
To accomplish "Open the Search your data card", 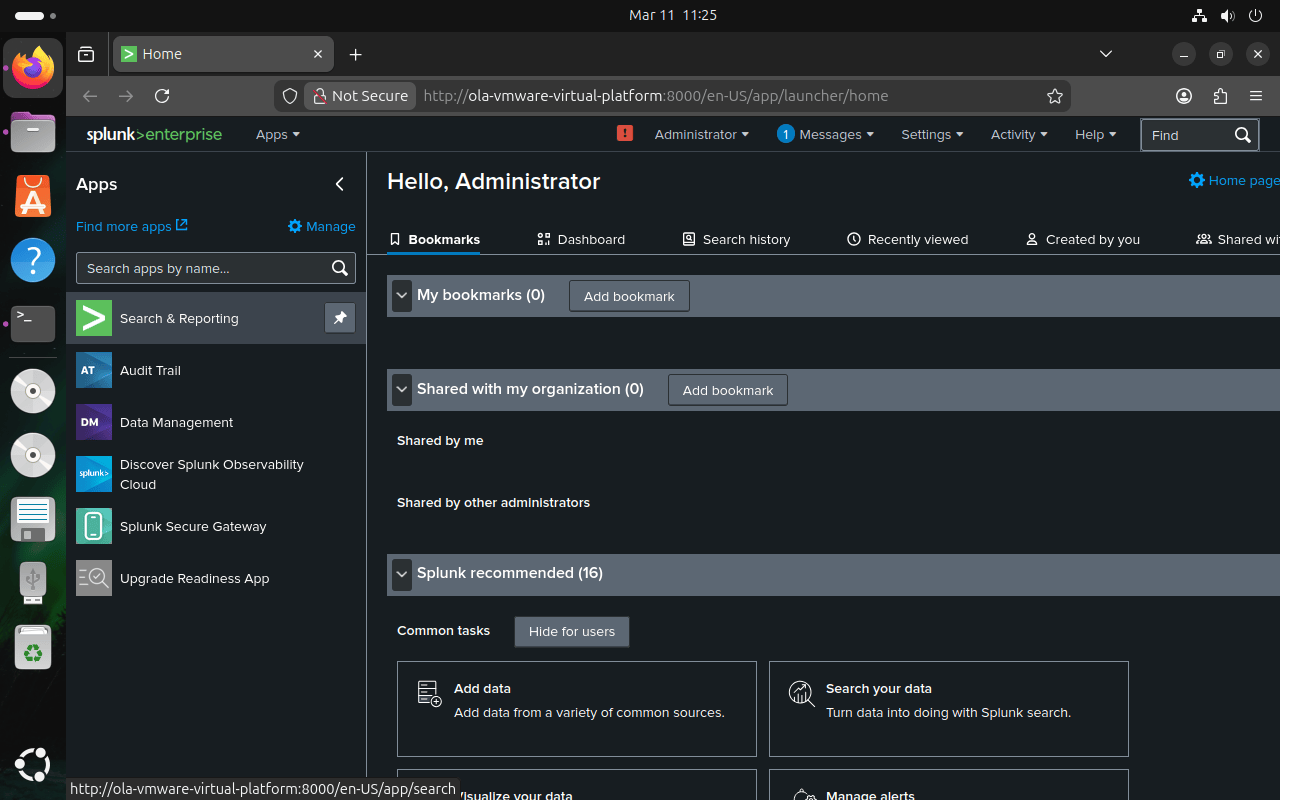I will [x=949, y=708].
